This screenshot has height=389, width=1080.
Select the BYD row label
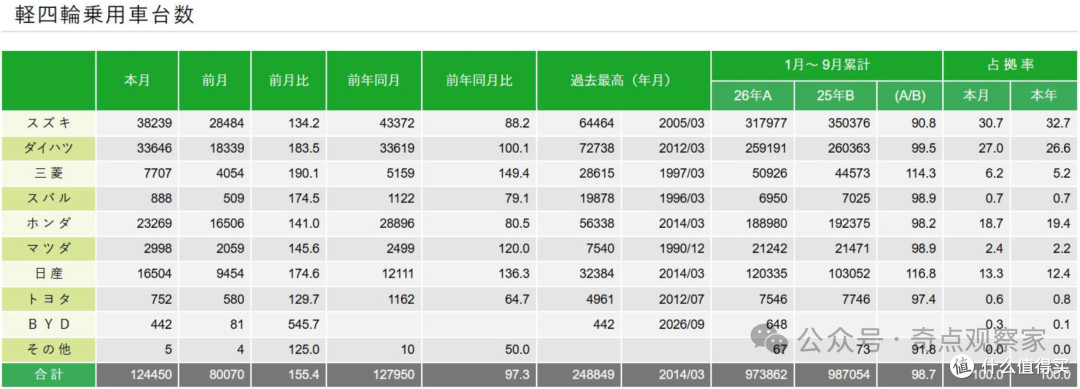(48, 324)
